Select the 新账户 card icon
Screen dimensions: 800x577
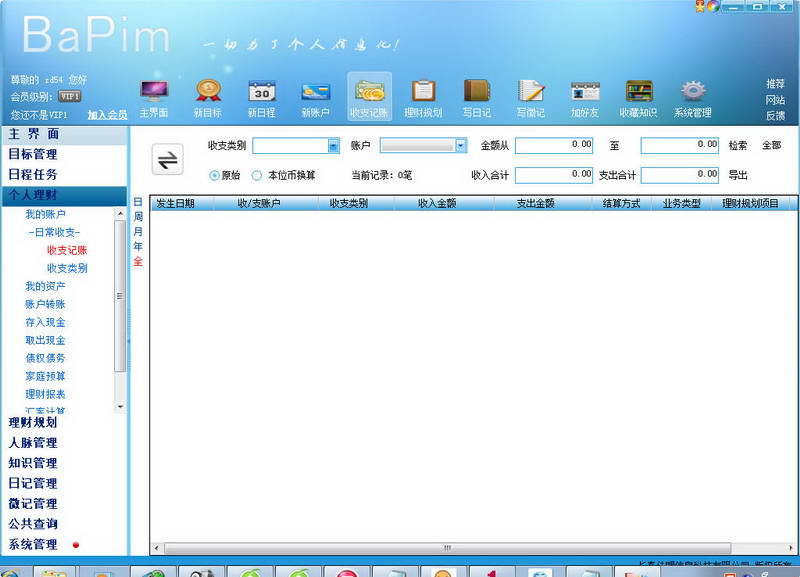tap(315, 92)
